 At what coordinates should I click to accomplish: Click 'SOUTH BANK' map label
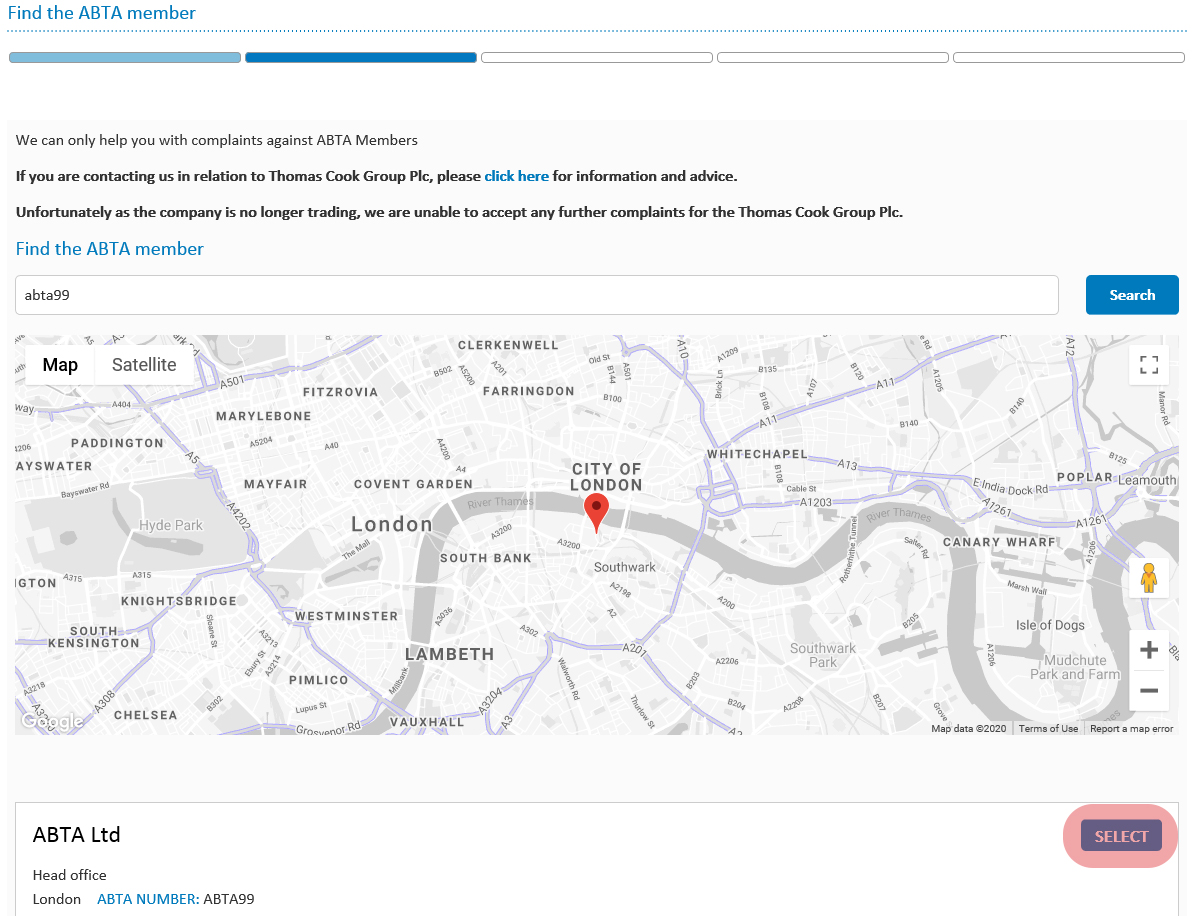486,558
